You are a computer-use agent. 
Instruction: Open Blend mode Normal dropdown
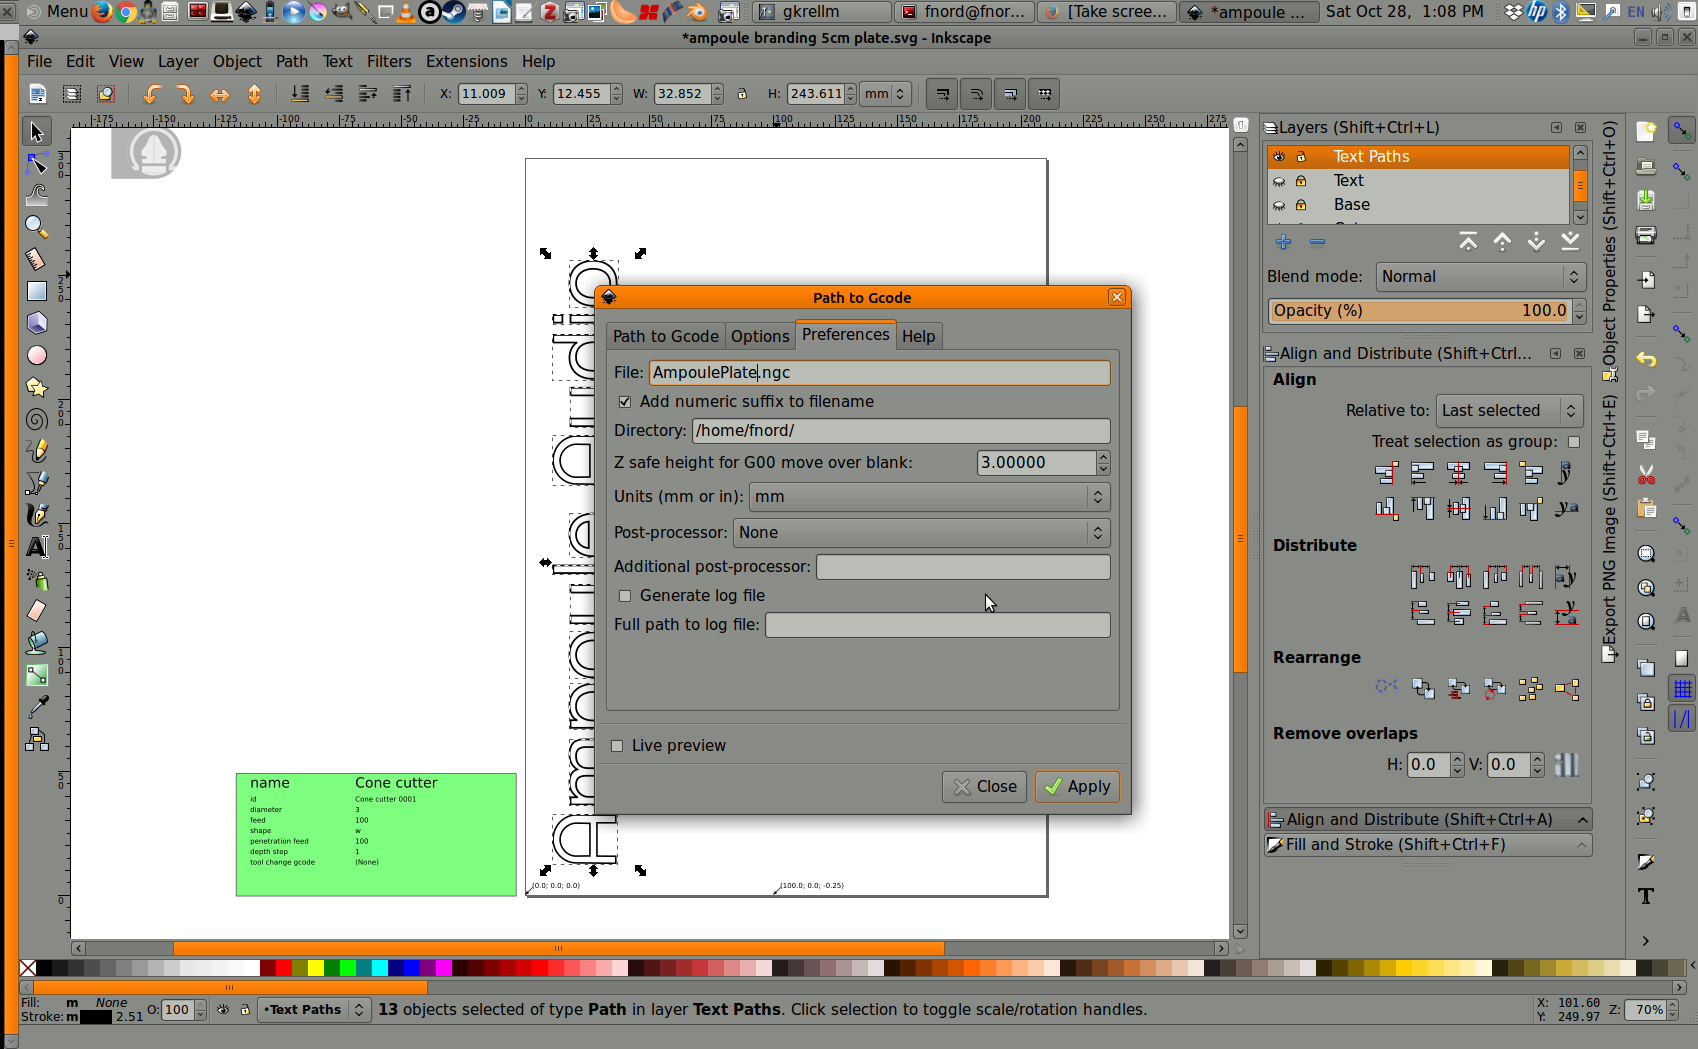pyautogui.click(x=1480, y=277)
